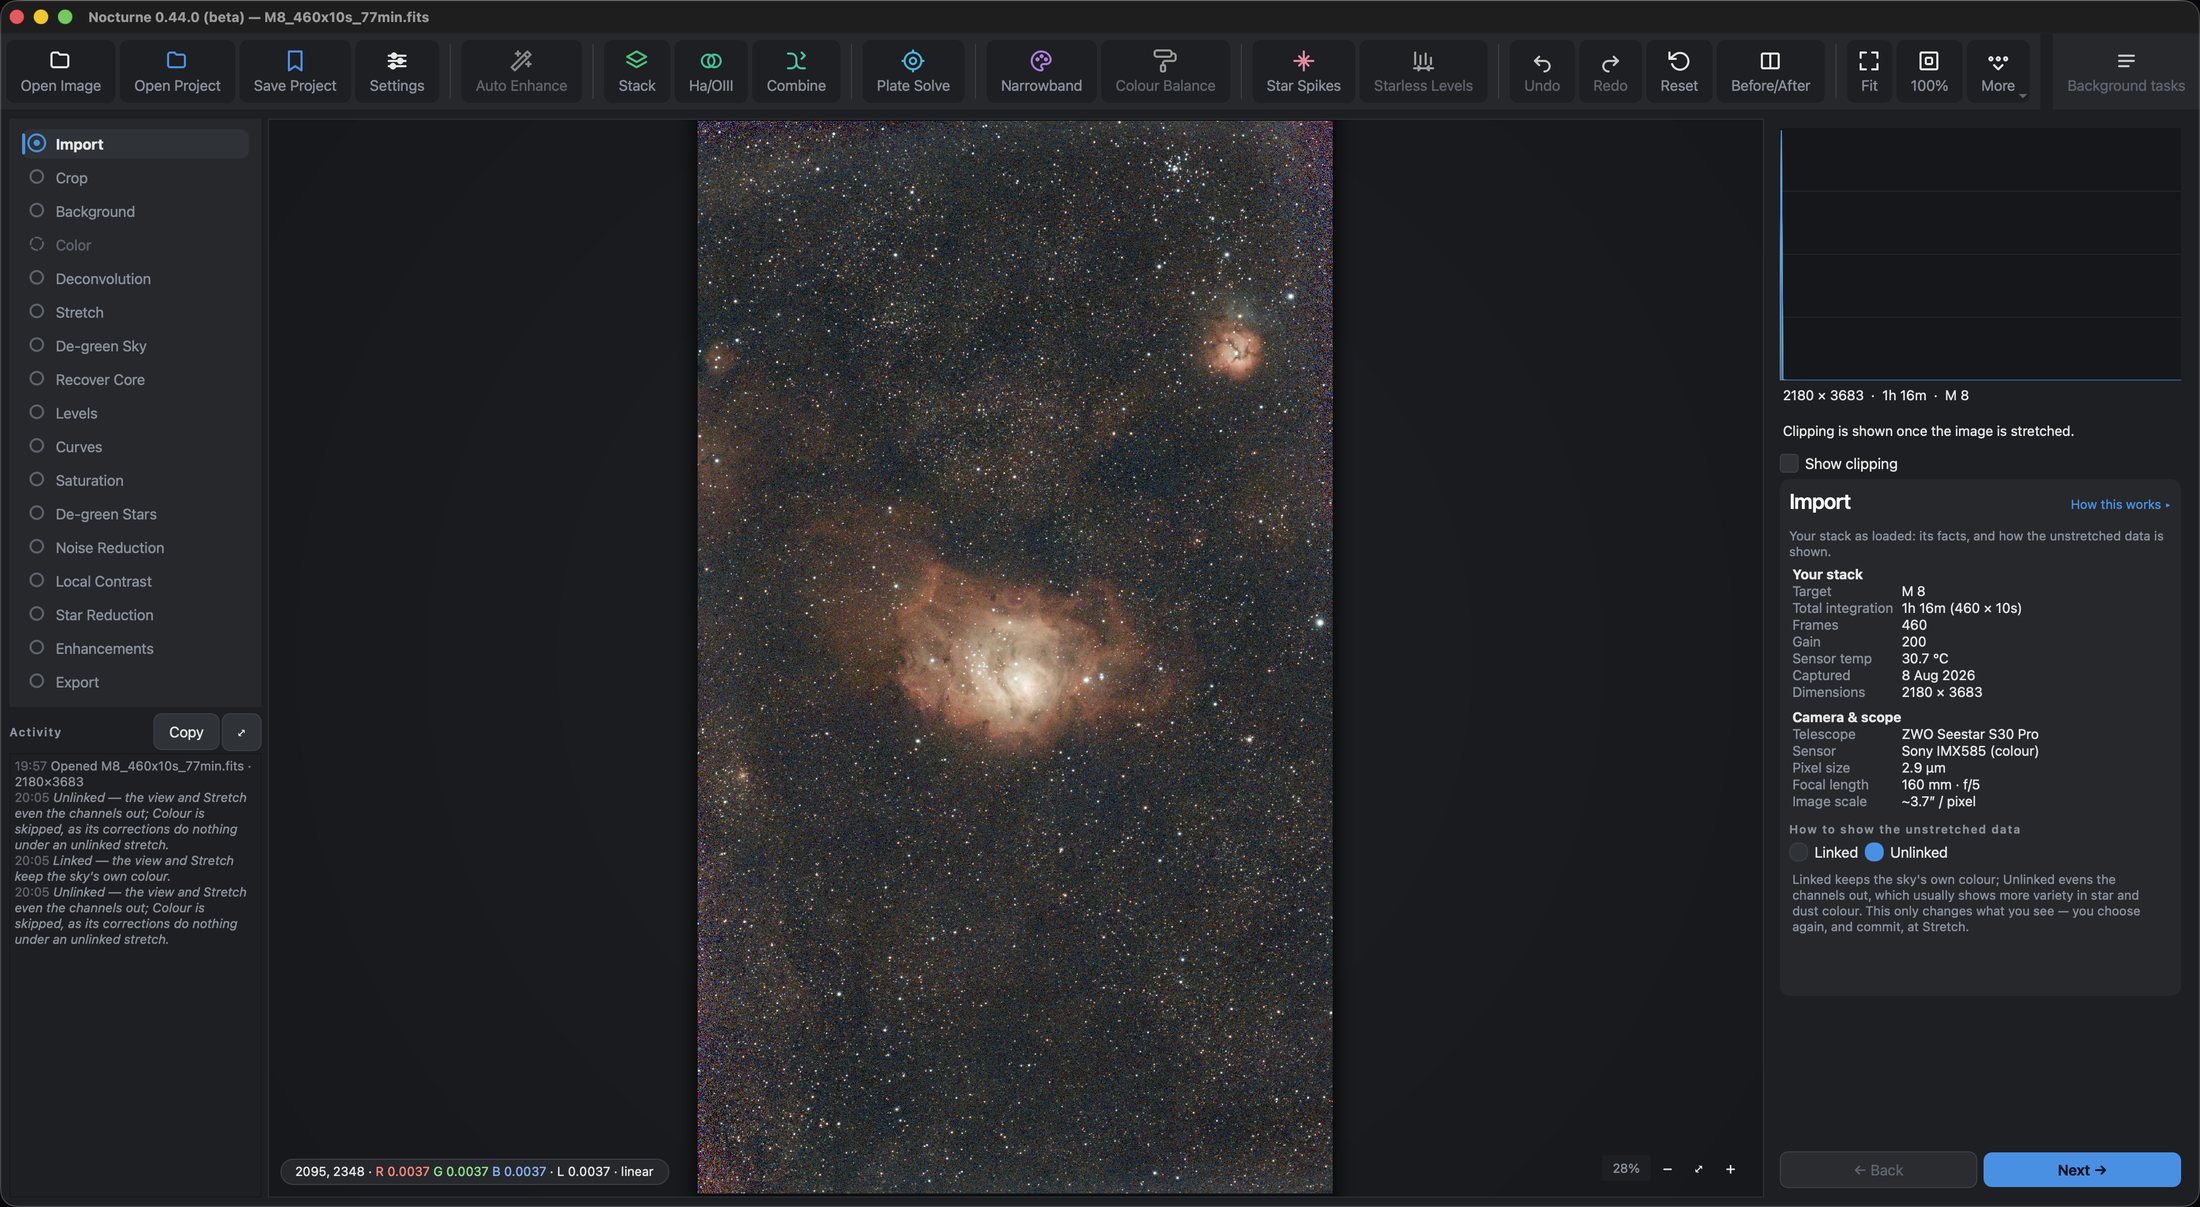Go to the Crop step

coord(133,177)
